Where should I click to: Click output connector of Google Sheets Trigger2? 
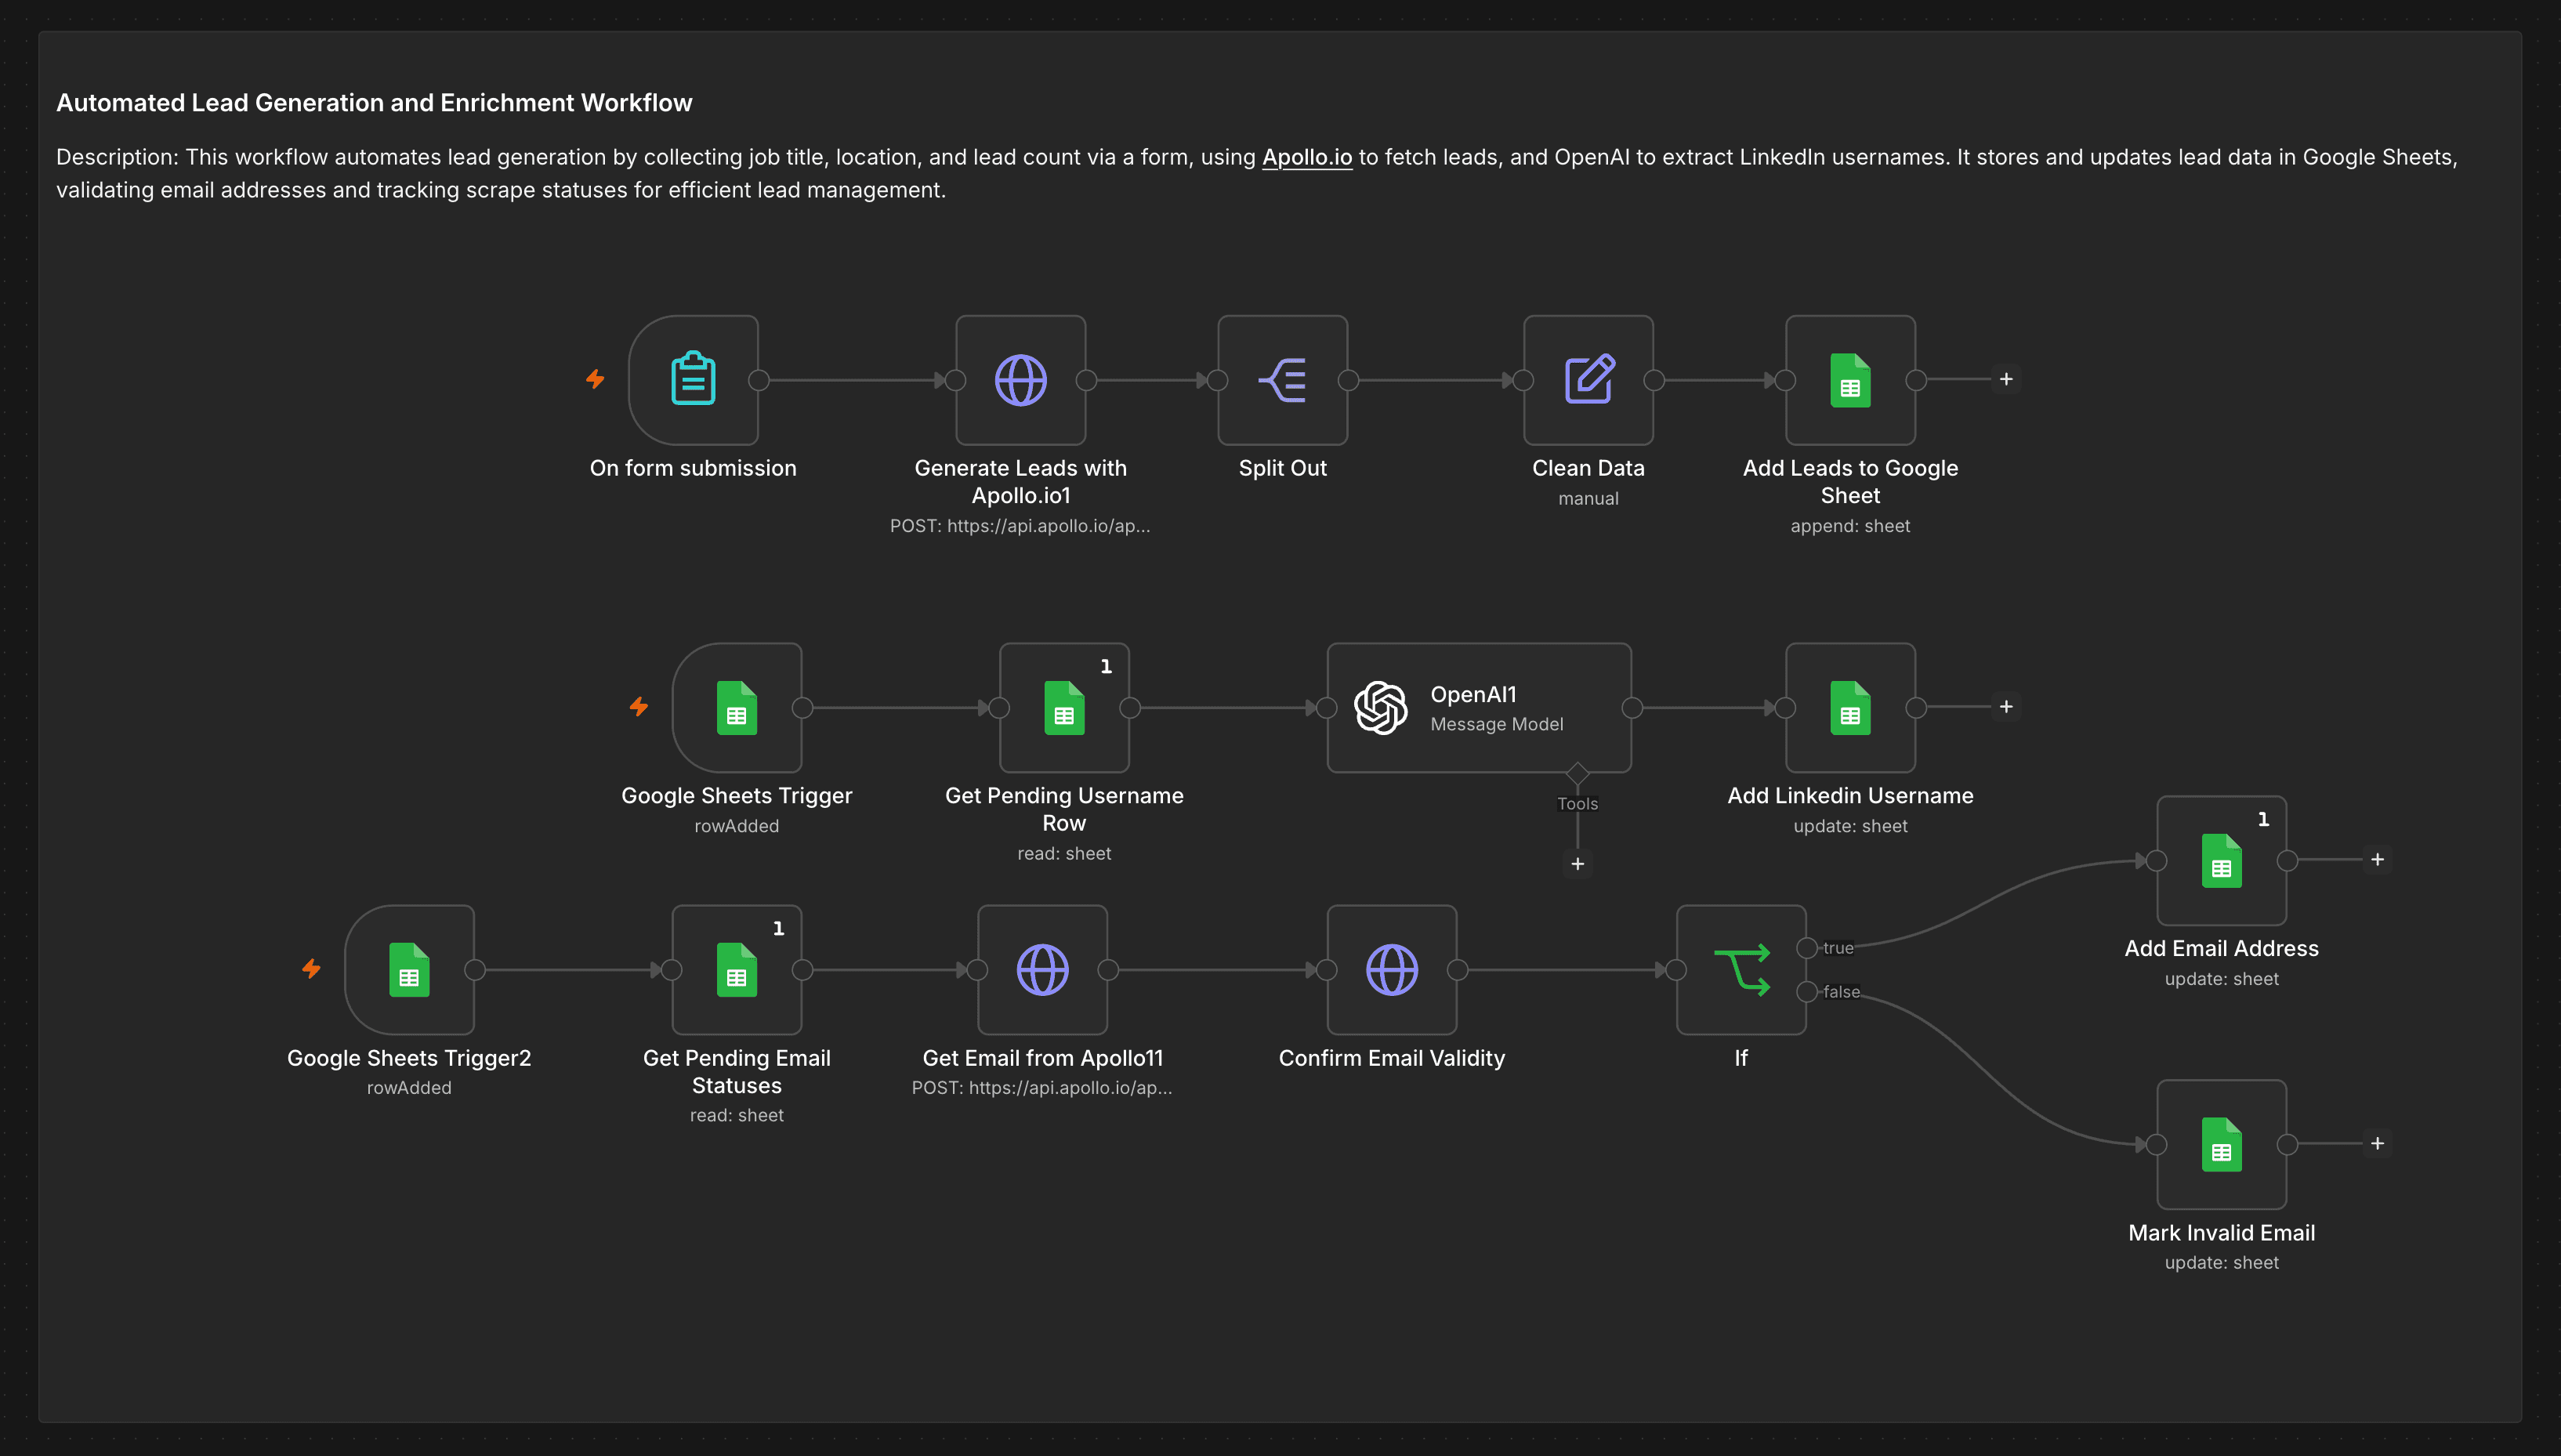tap(475, 970)
